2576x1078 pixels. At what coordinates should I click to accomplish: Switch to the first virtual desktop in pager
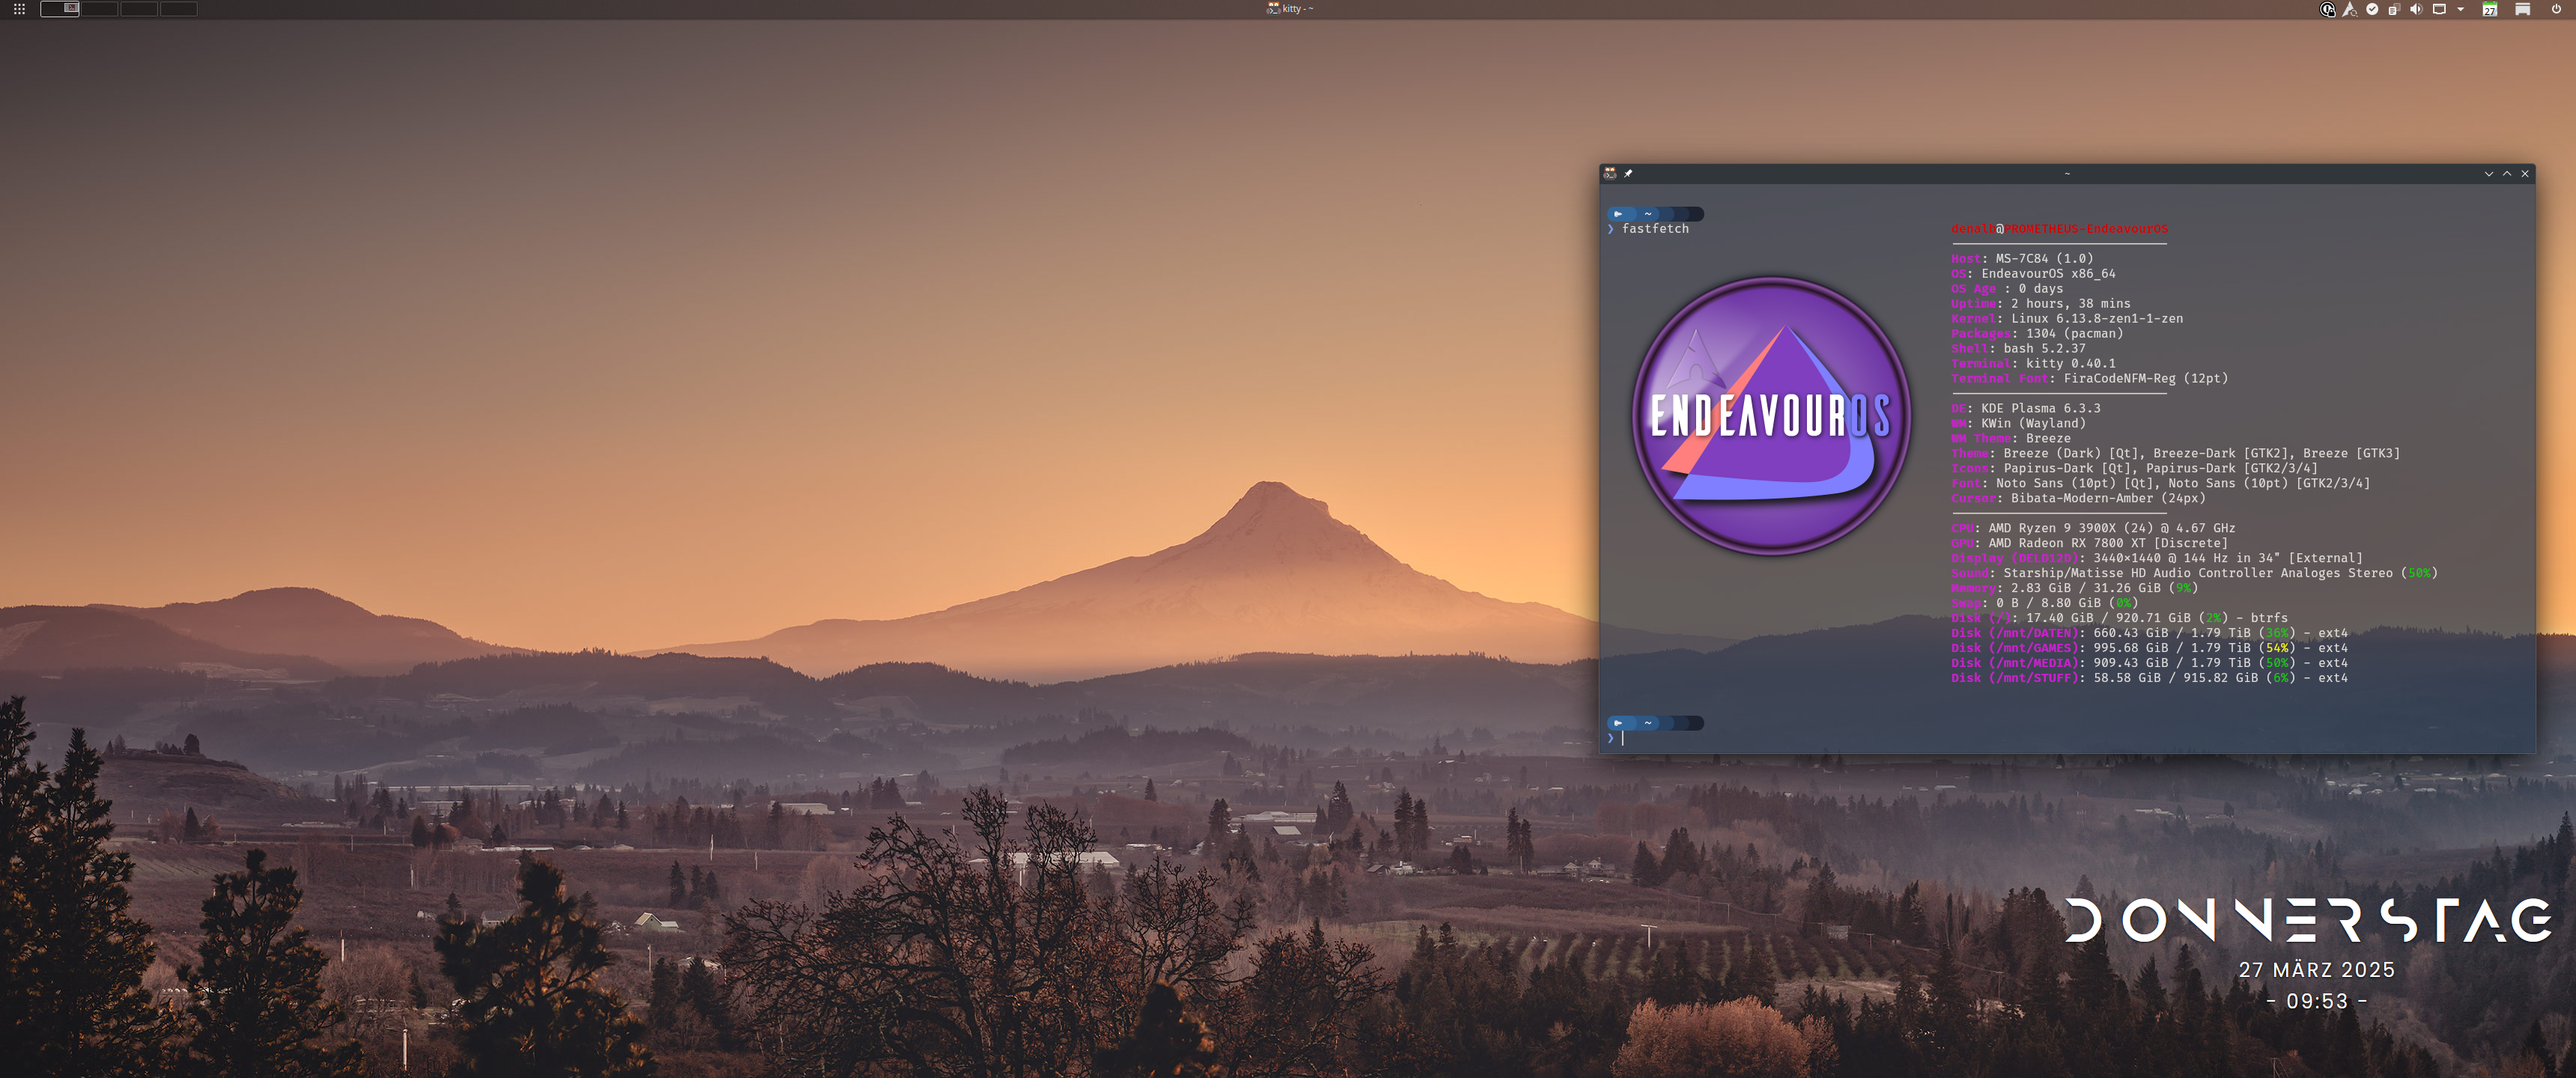60,9
